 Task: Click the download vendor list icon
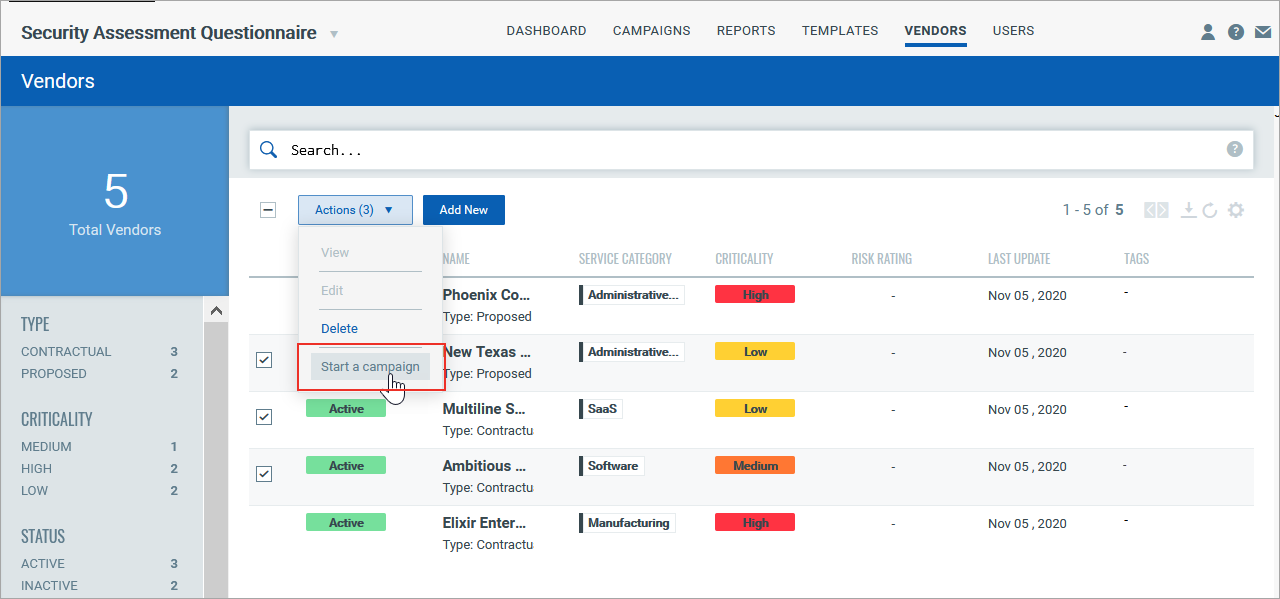pos(1188,210)
